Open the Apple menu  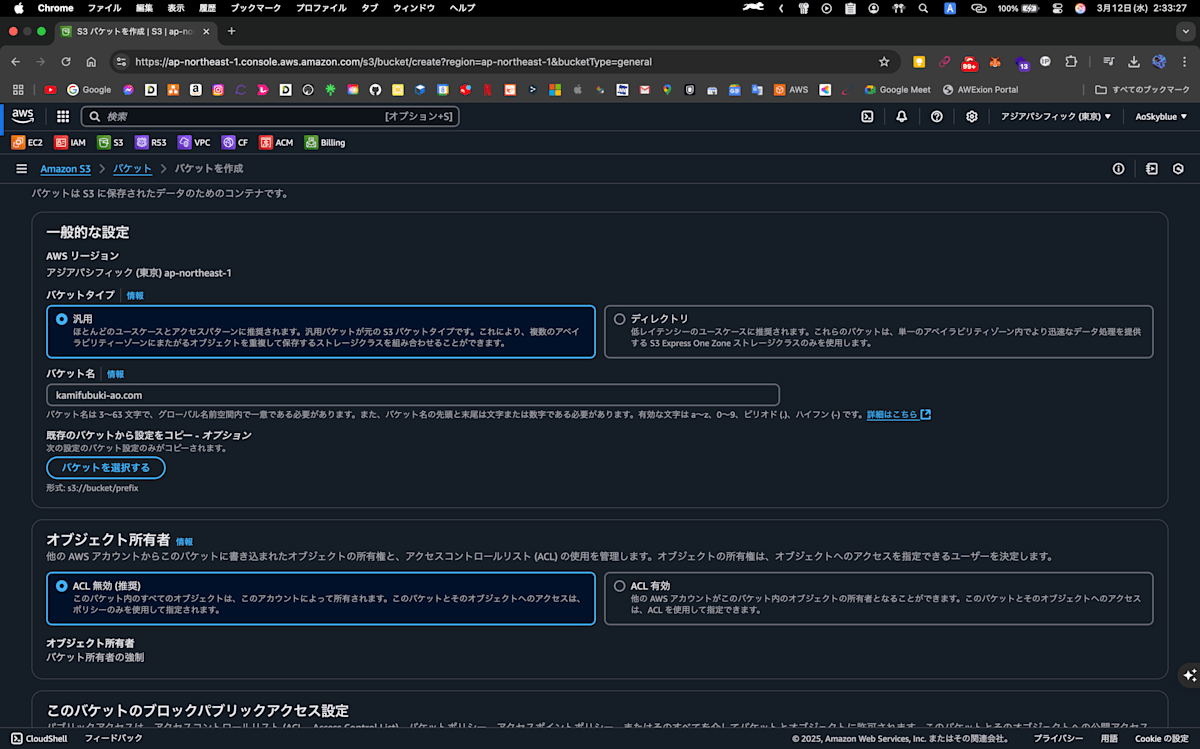[18, 8]
